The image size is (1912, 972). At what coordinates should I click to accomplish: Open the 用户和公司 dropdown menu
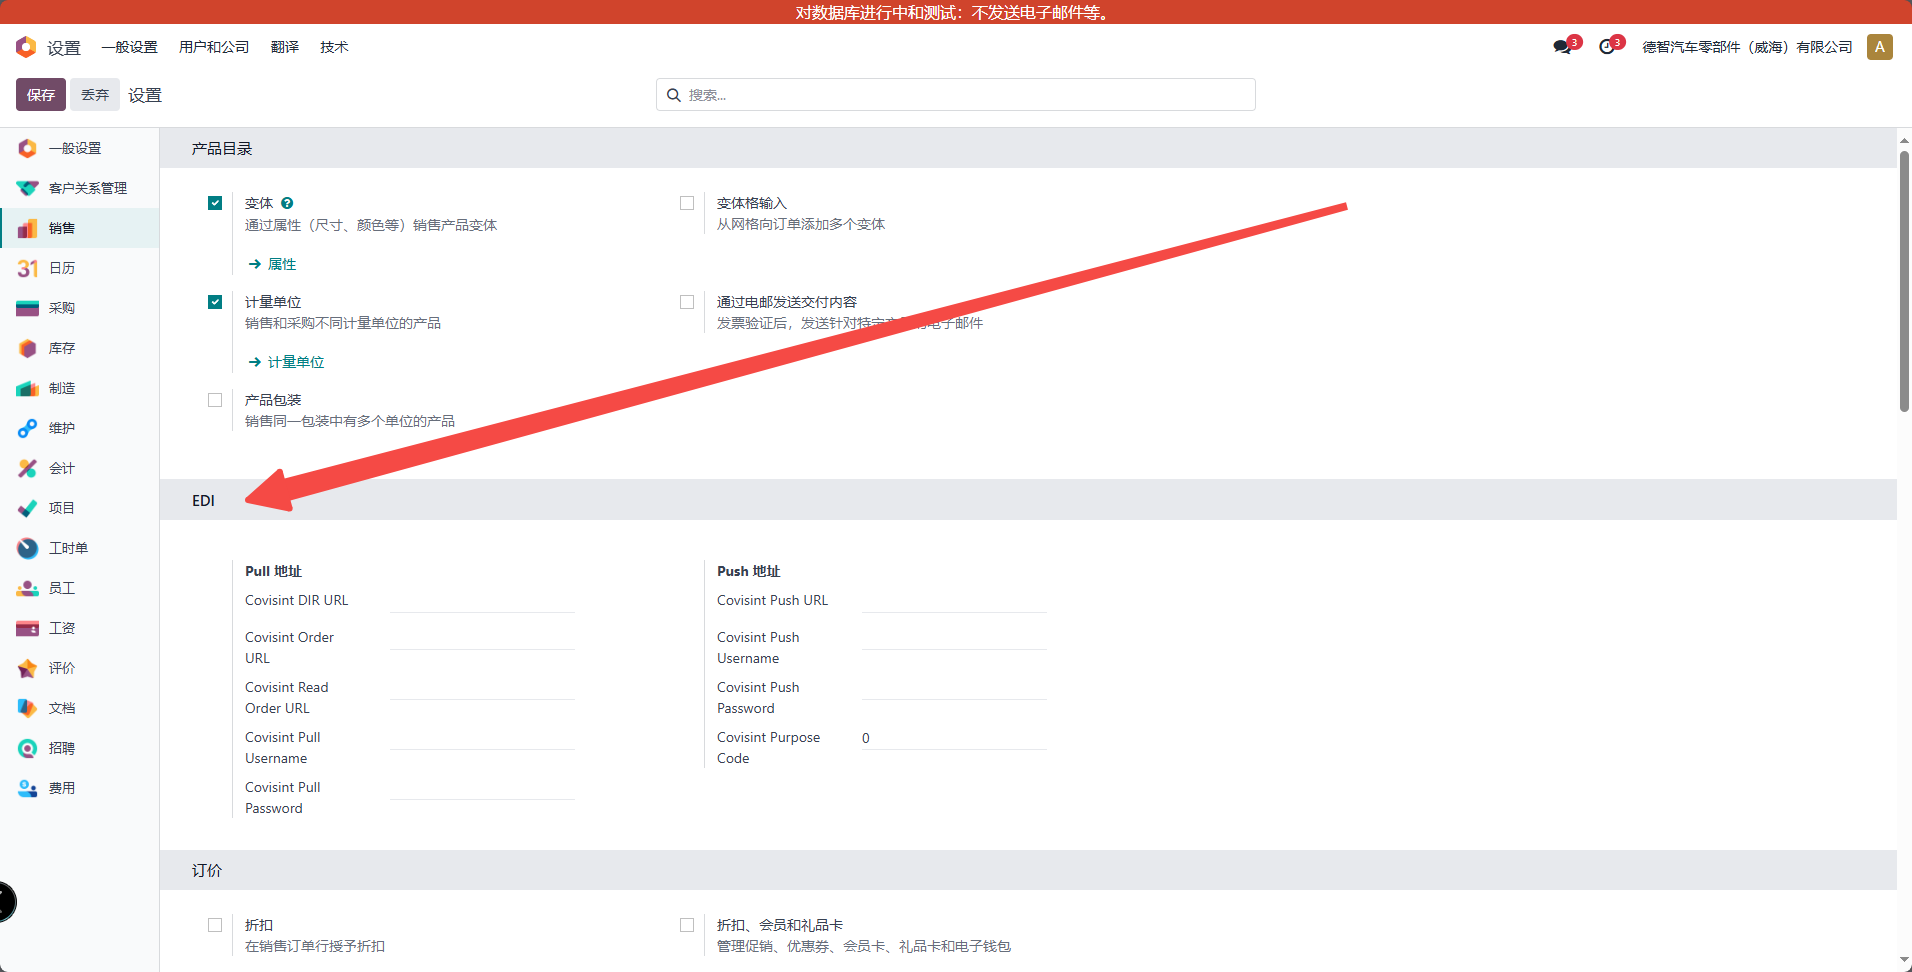pos(213,47)
